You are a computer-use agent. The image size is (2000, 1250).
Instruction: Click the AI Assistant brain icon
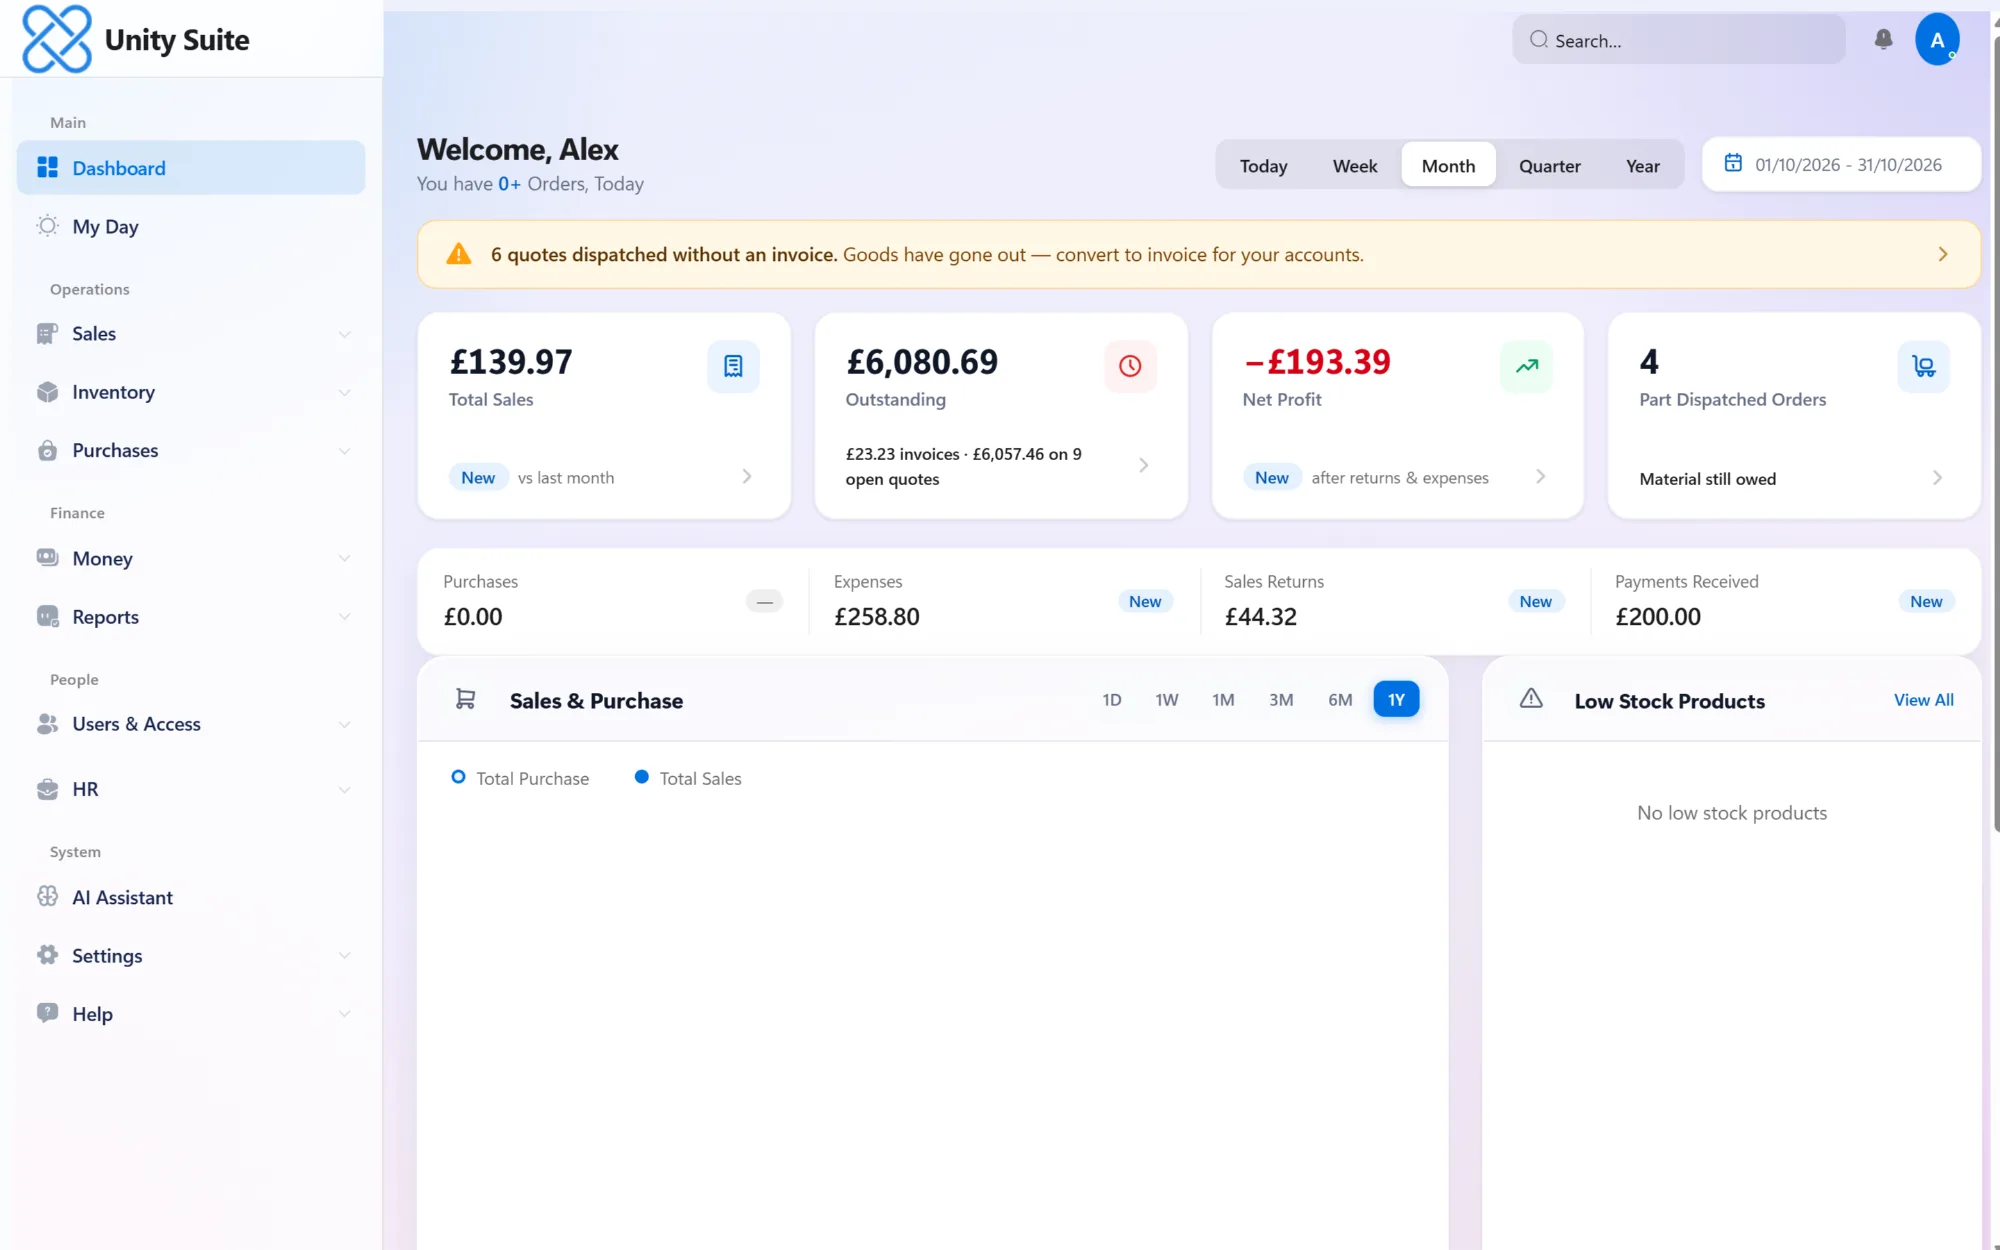(x=47, y=897)
